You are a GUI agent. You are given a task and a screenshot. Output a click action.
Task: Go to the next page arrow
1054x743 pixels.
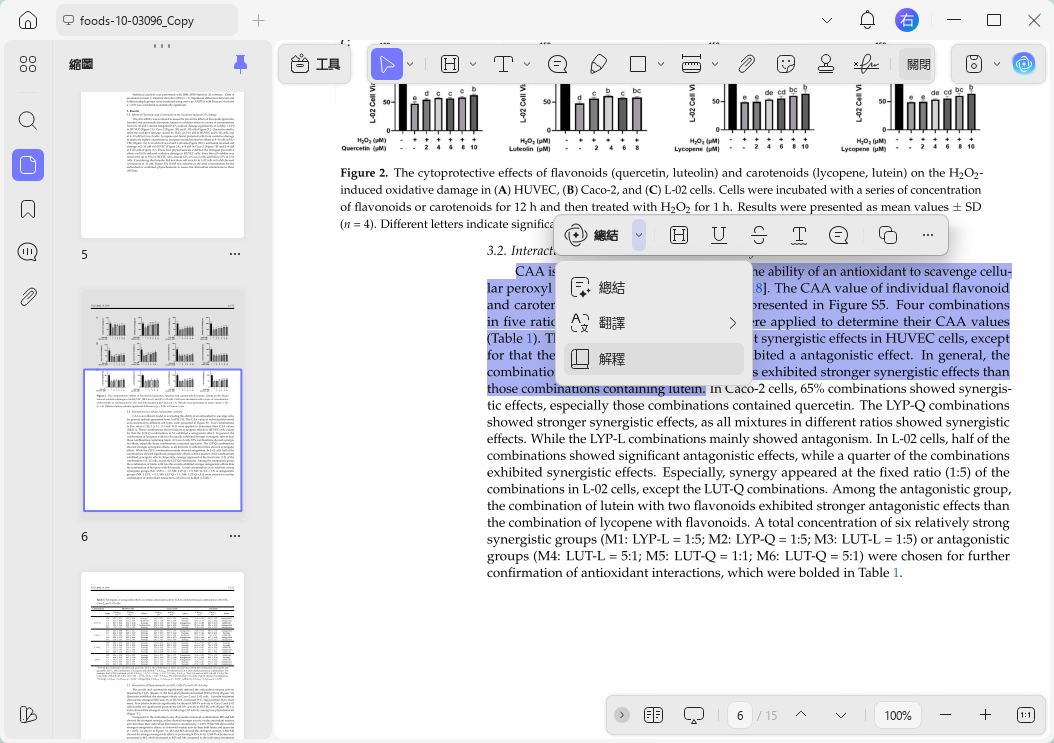(x=841, y=715)
